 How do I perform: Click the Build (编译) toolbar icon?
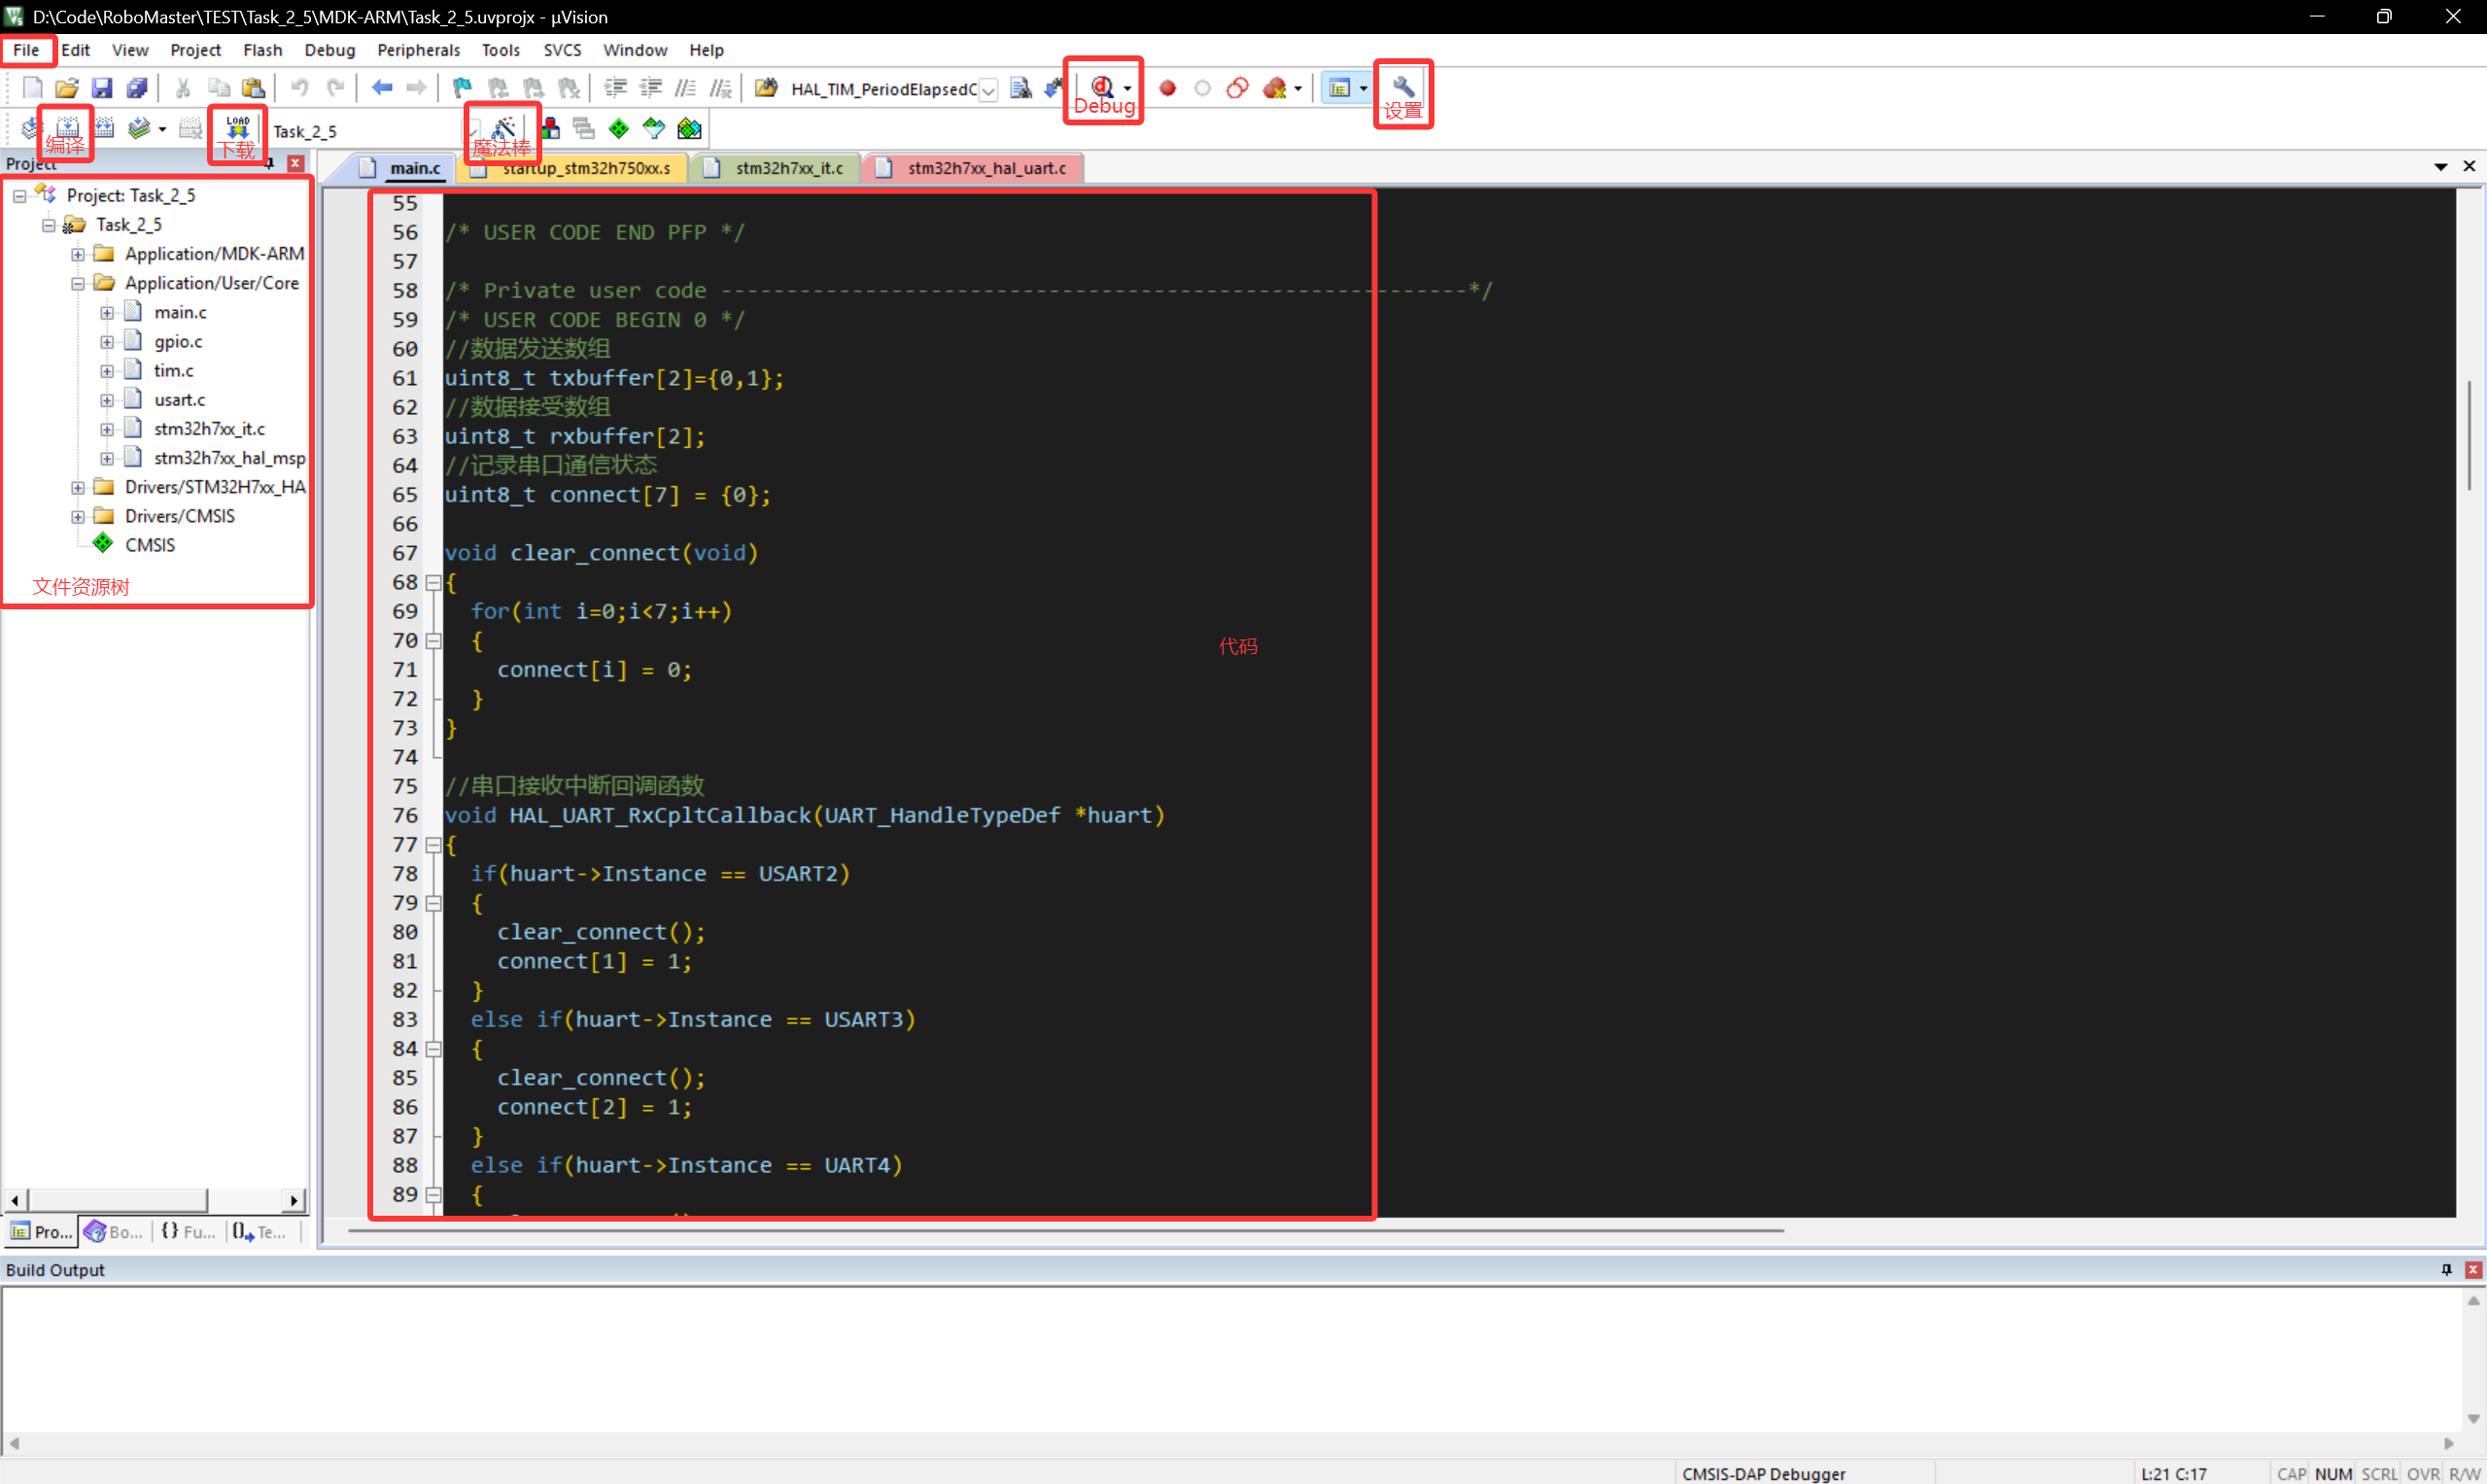pos(67,127)
